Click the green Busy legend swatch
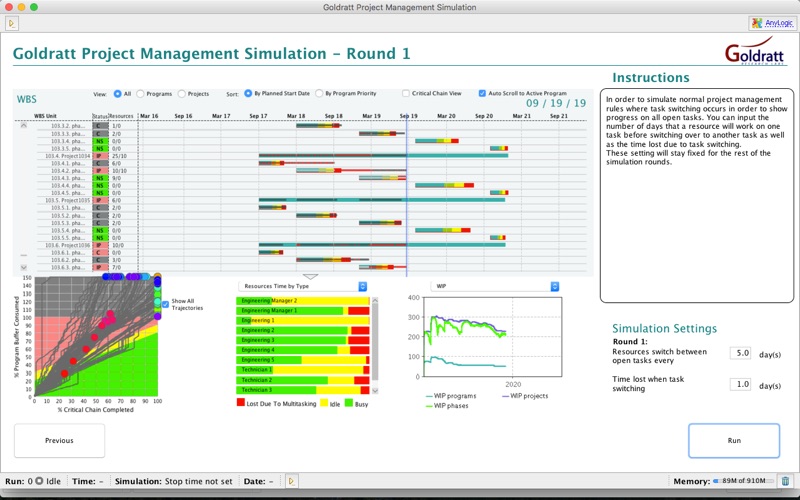This screenshot has width=800, height=500. point(348,403)
